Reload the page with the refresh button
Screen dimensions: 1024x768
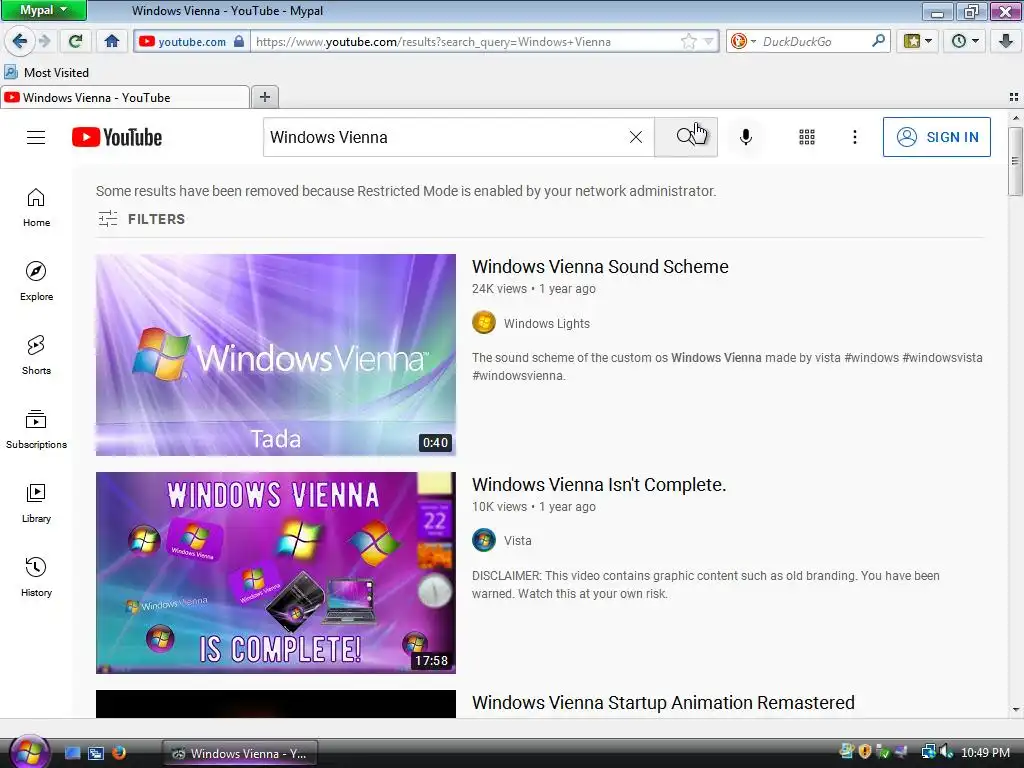click(75, 41)
